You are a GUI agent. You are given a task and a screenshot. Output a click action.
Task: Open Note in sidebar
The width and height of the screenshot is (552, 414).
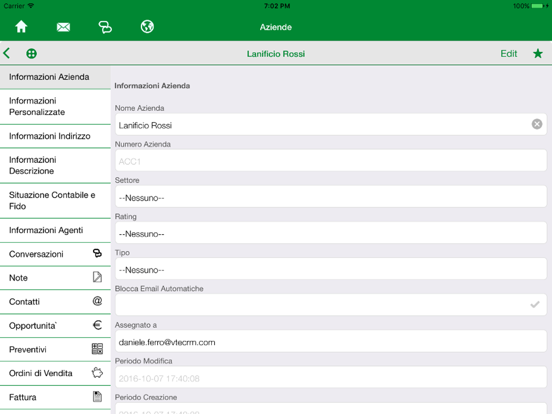coord(55,278)
